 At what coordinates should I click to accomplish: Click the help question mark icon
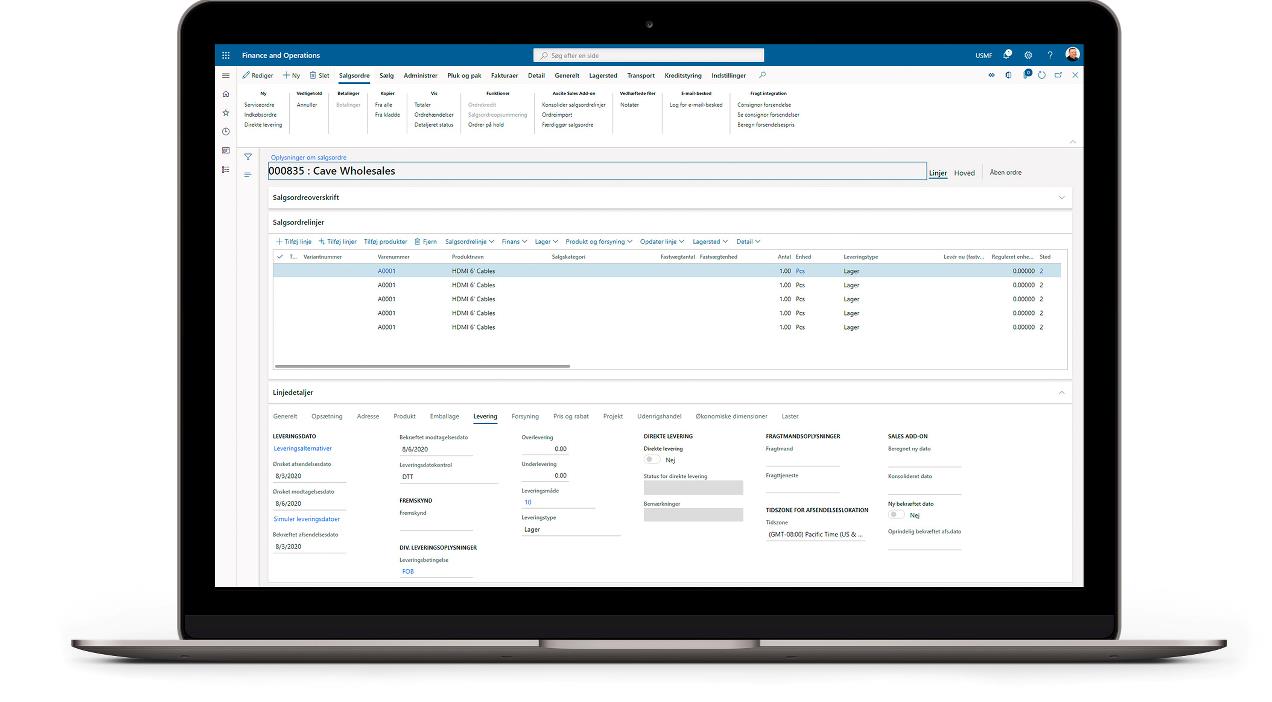click(x=1049, y=55)
